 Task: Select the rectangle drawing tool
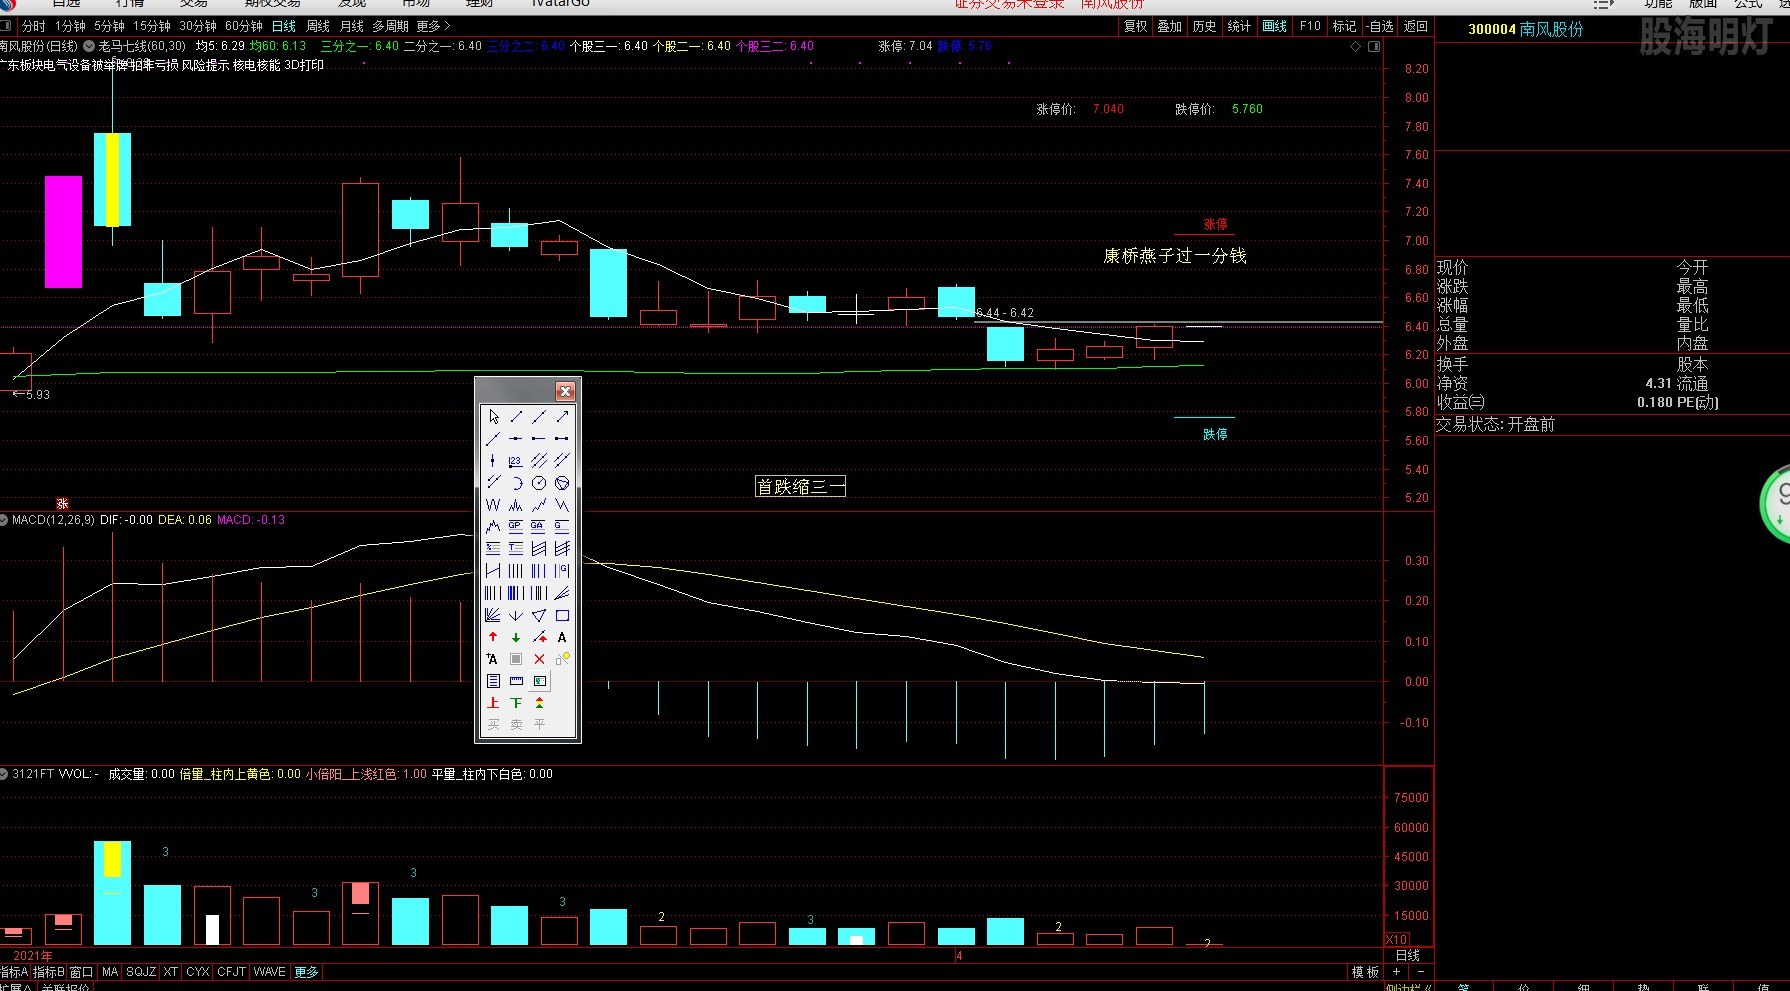click(562, 615)
